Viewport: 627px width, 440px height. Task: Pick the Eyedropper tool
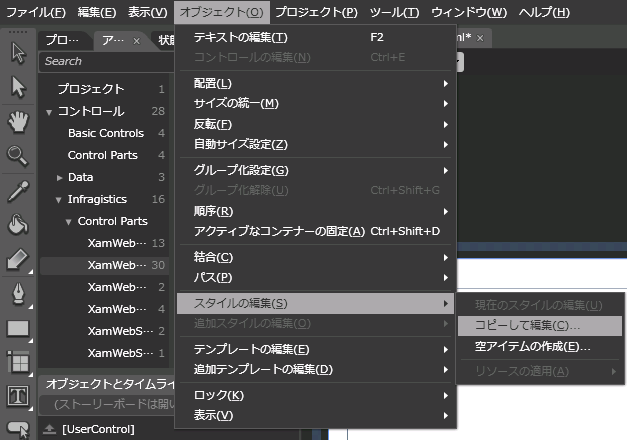(17, 190)
